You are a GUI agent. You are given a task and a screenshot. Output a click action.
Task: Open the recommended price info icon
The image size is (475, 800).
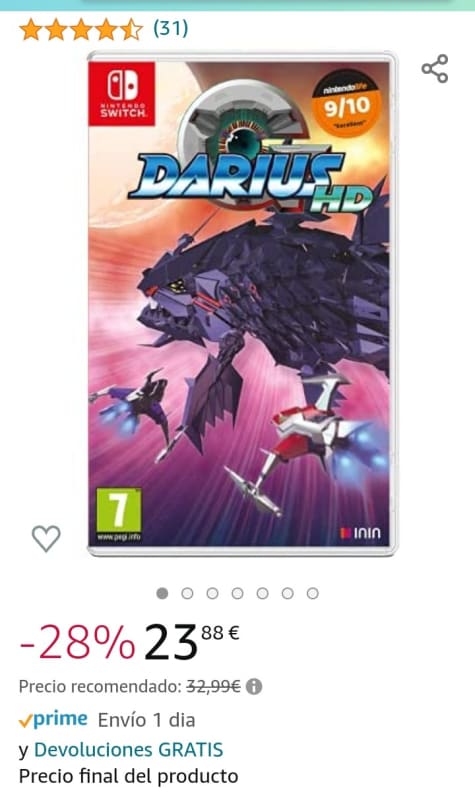point(254,687)
